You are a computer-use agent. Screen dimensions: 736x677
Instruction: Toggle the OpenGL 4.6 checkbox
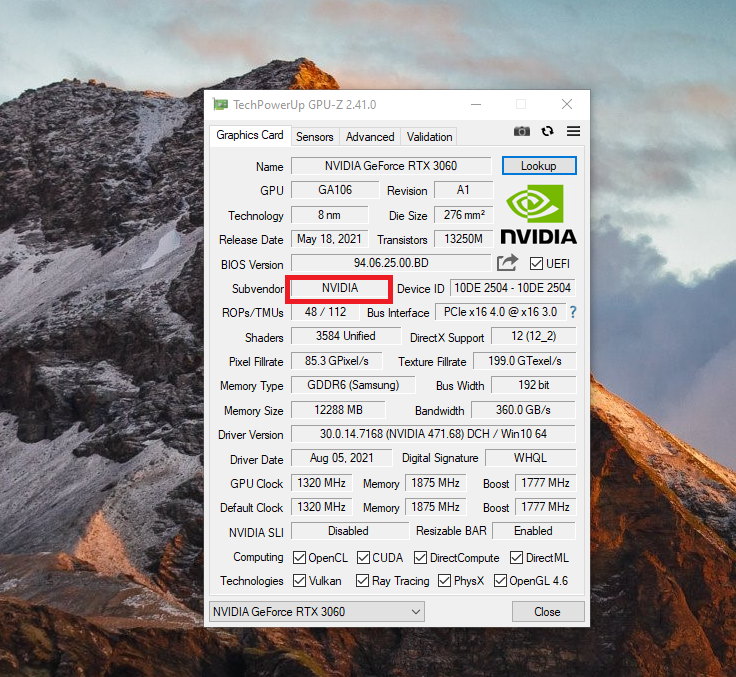tap(500, 581)
